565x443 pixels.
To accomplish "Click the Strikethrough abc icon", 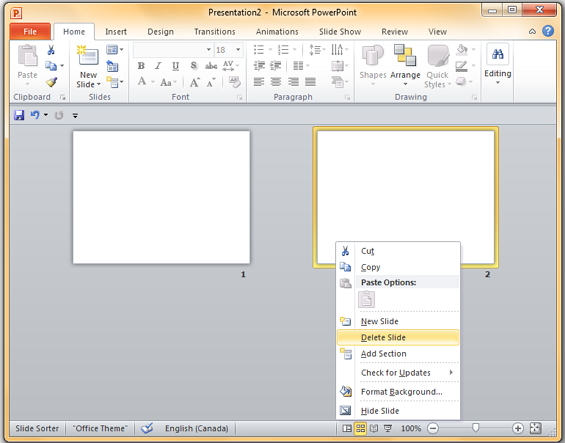I will click(211, 66).
